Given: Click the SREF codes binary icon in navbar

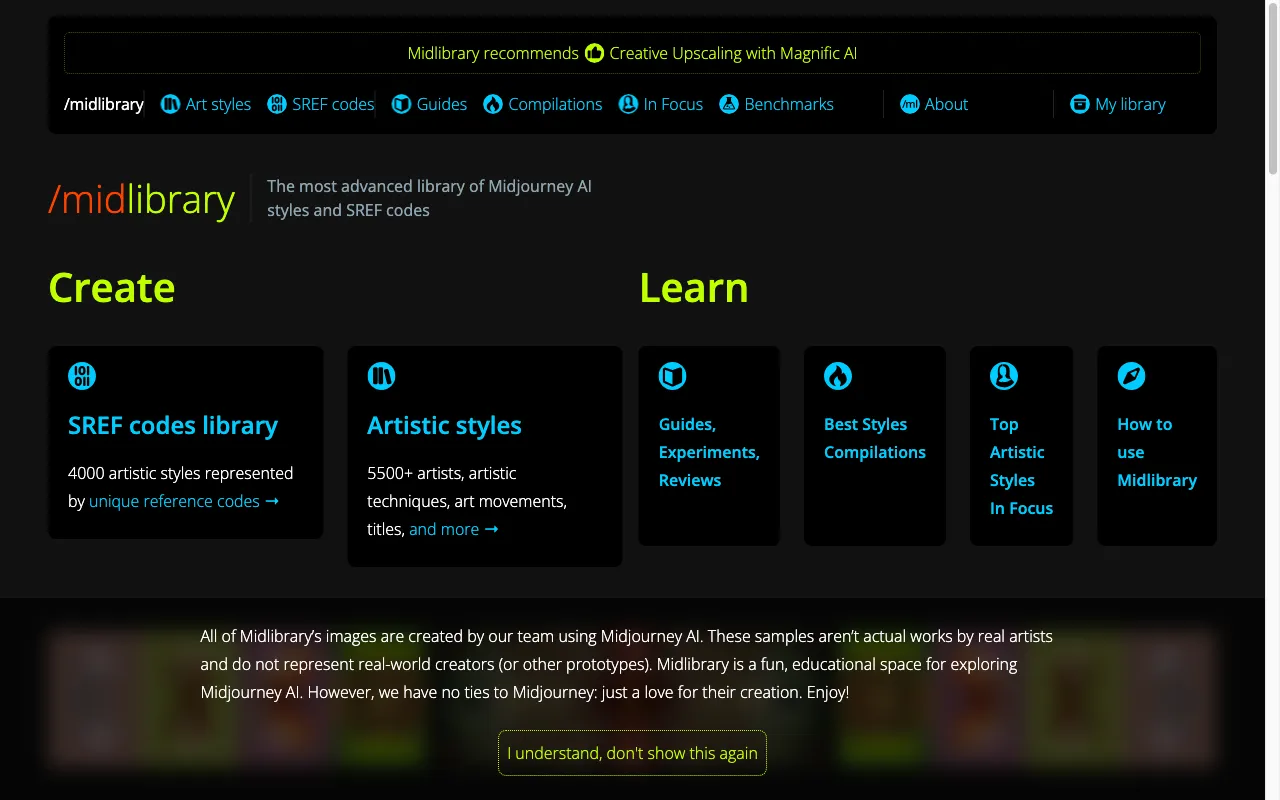Looking at the screenshot, I should click(x=277, y=104).
